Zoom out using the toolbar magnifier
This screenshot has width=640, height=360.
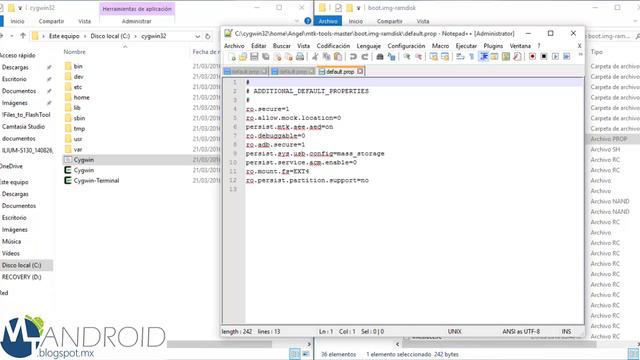tap(418, 57)
